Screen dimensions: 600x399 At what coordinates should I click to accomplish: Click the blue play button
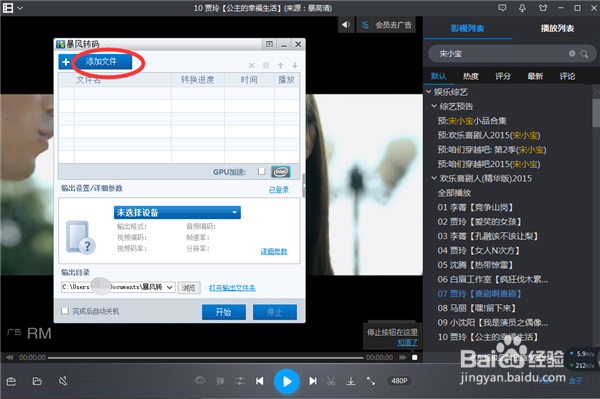point(286,381)
